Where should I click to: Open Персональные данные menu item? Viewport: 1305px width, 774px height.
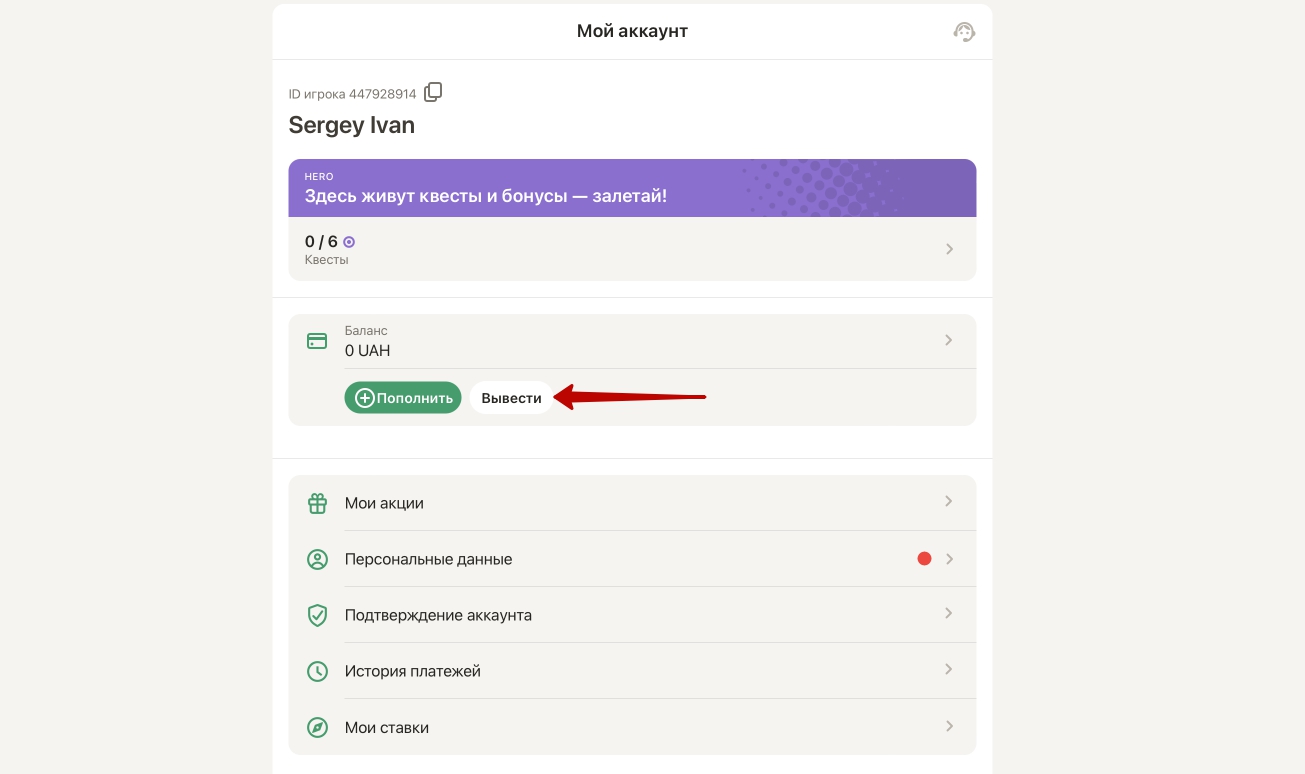click(x=429, y=559)
